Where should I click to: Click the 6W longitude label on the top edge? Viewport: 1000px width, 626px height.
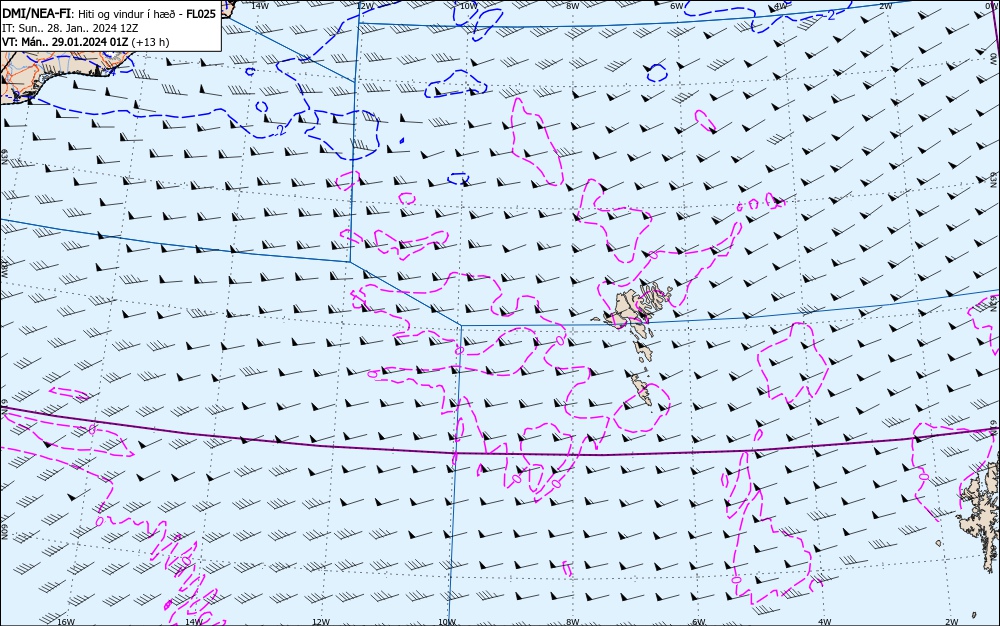click(x=677, y=6)
